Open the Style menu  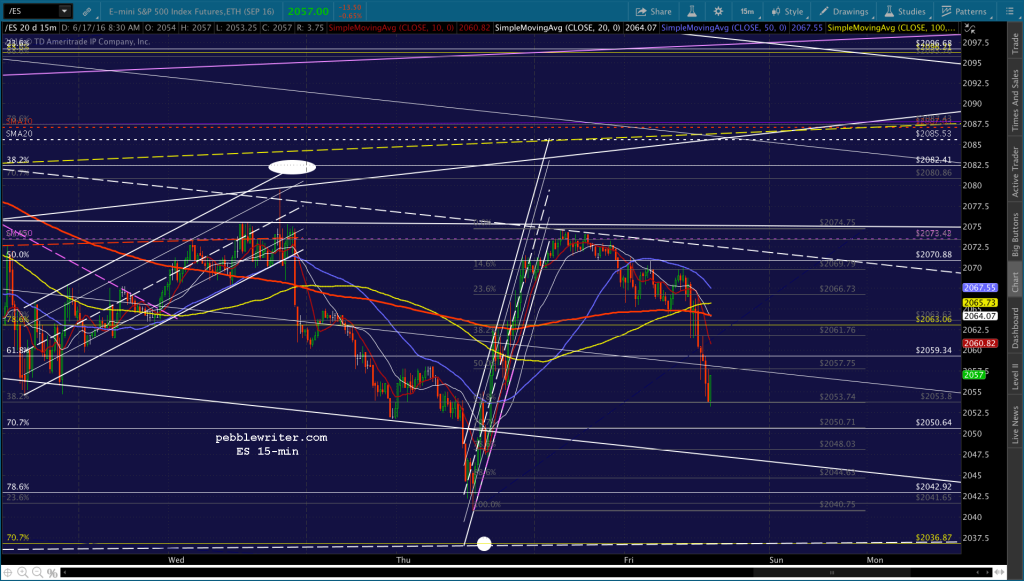(x=788, y=11)
